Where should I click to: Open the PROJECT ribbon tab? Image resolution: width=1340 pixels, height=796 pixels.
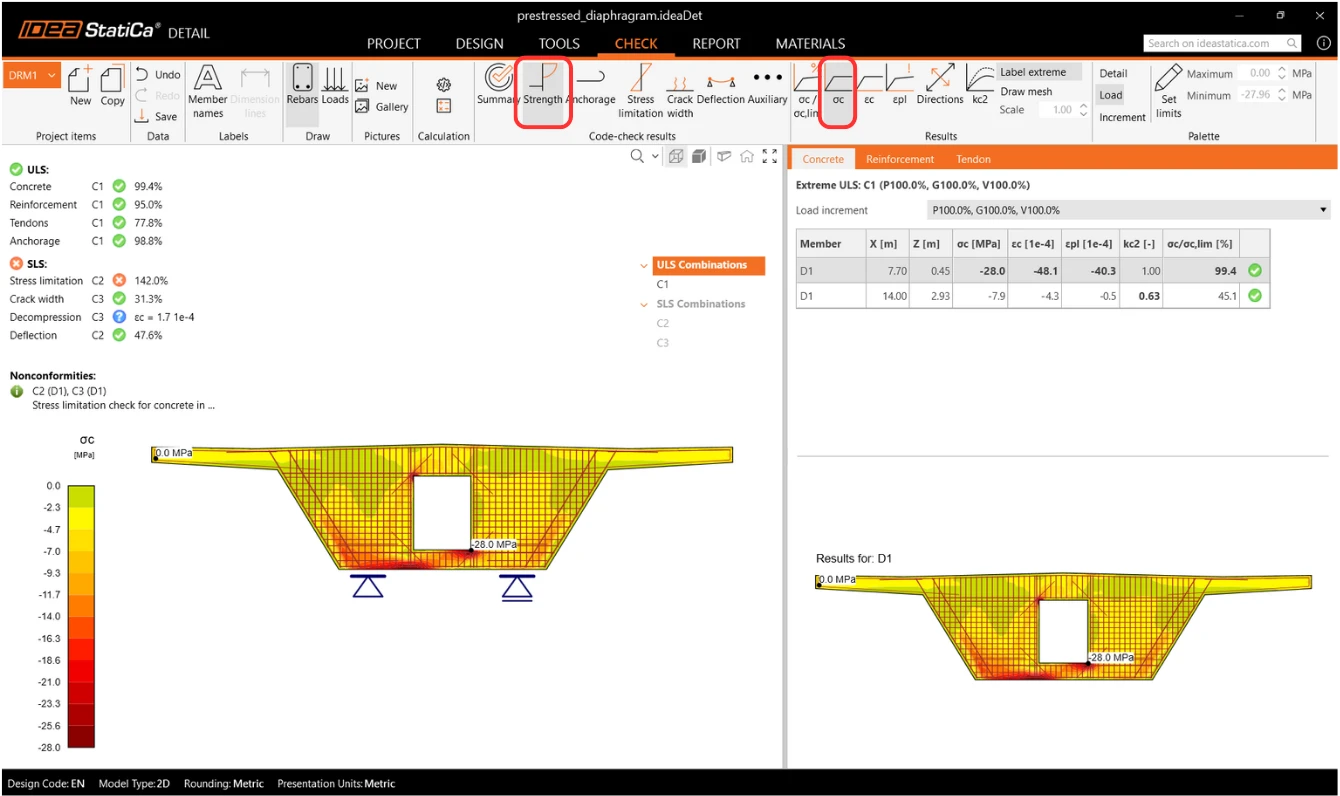[x=394, y=44]
